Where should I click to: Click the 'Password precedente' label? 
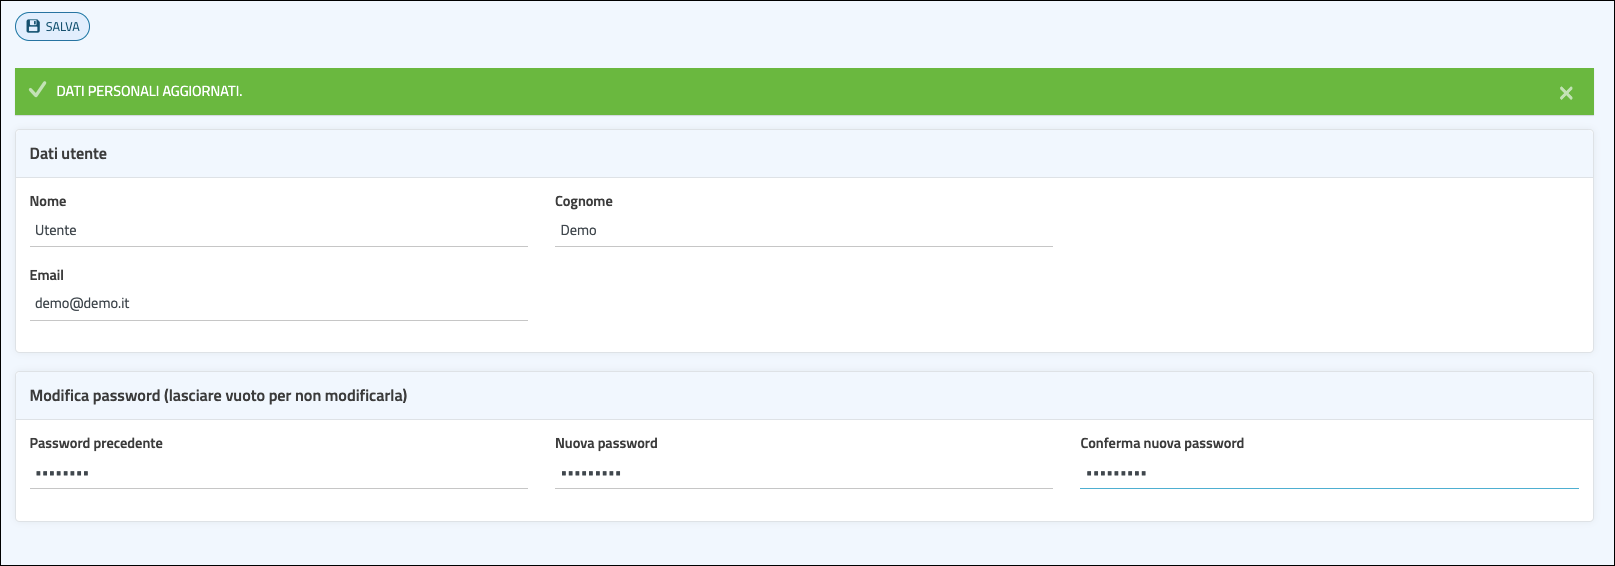(x=96, y=443)
